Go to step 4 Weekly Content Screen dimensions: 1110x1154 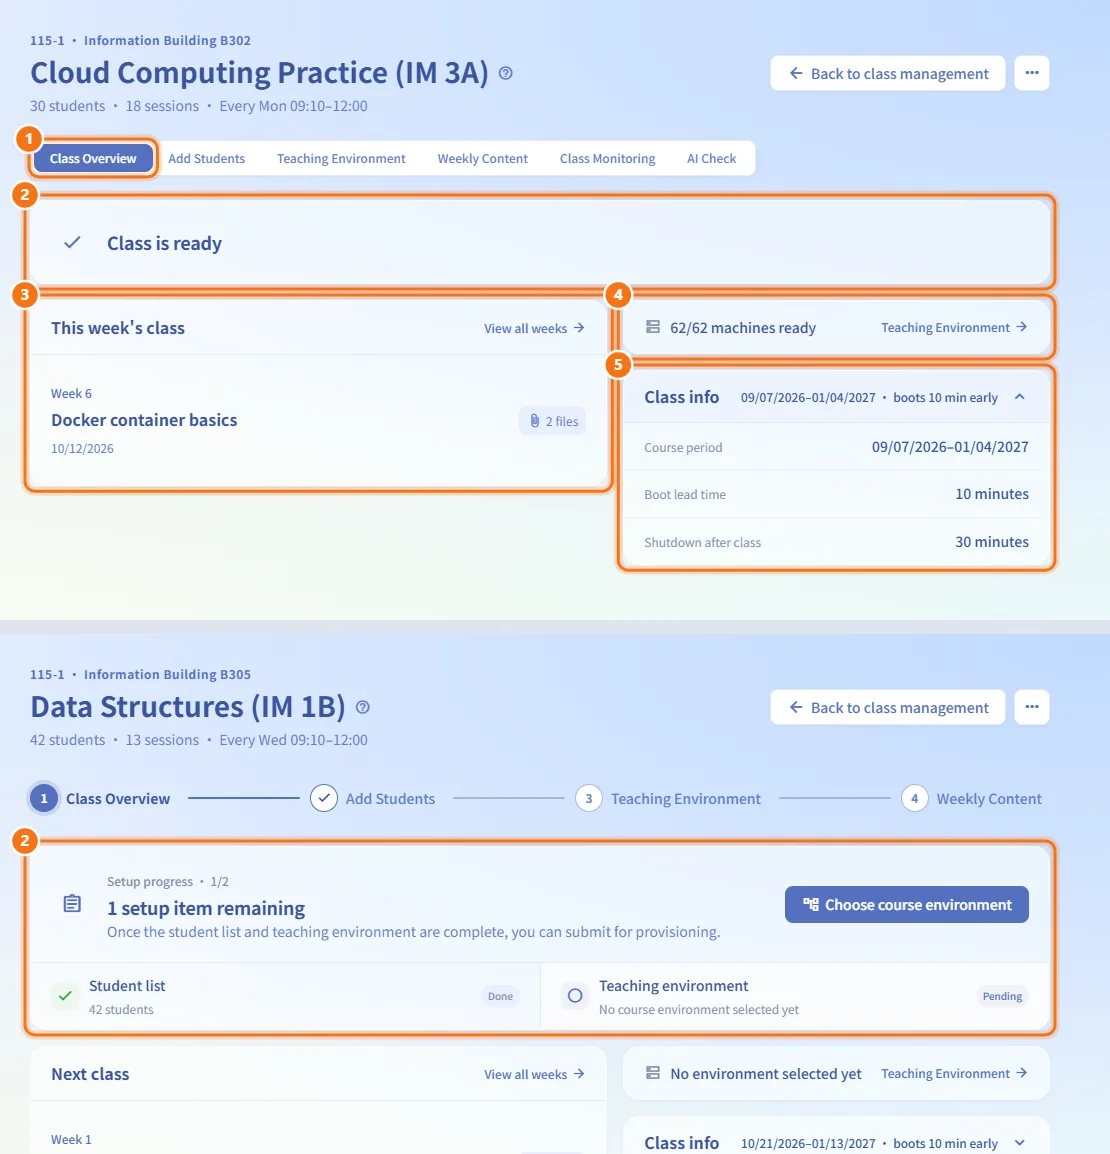coord(972,799)
